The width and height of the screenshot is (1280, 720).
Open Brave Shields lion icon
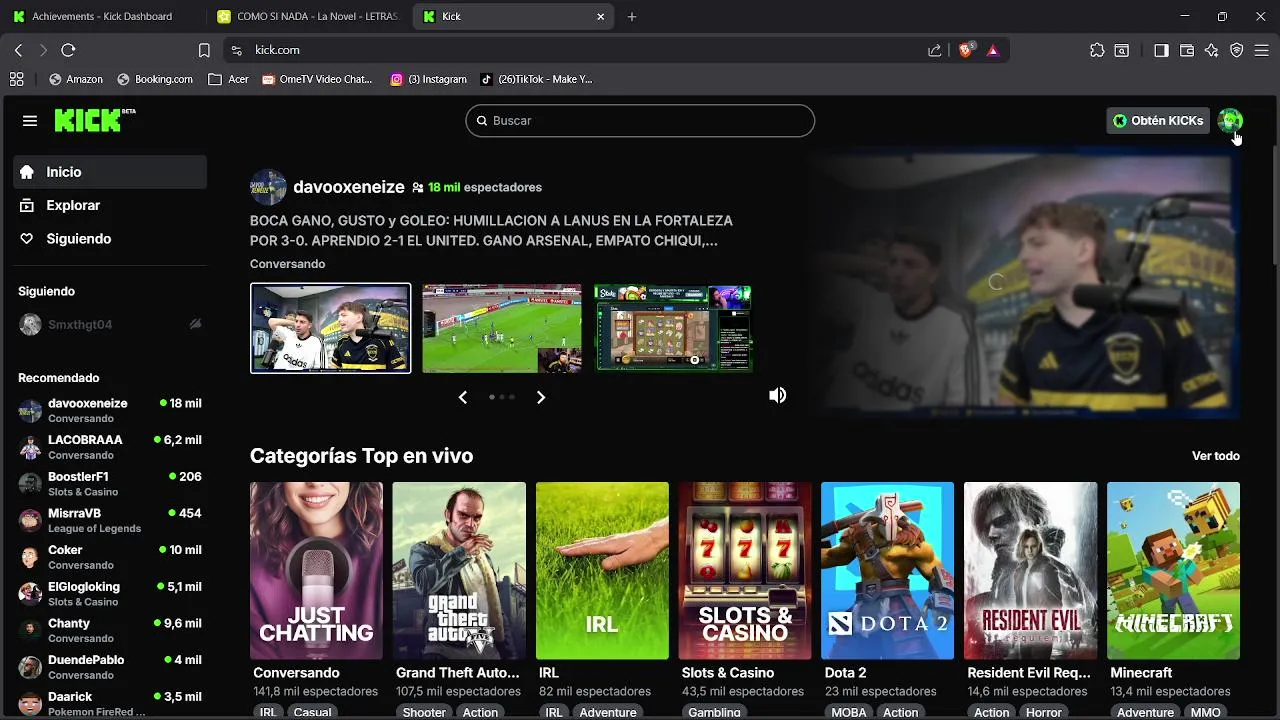coord(965,50)
